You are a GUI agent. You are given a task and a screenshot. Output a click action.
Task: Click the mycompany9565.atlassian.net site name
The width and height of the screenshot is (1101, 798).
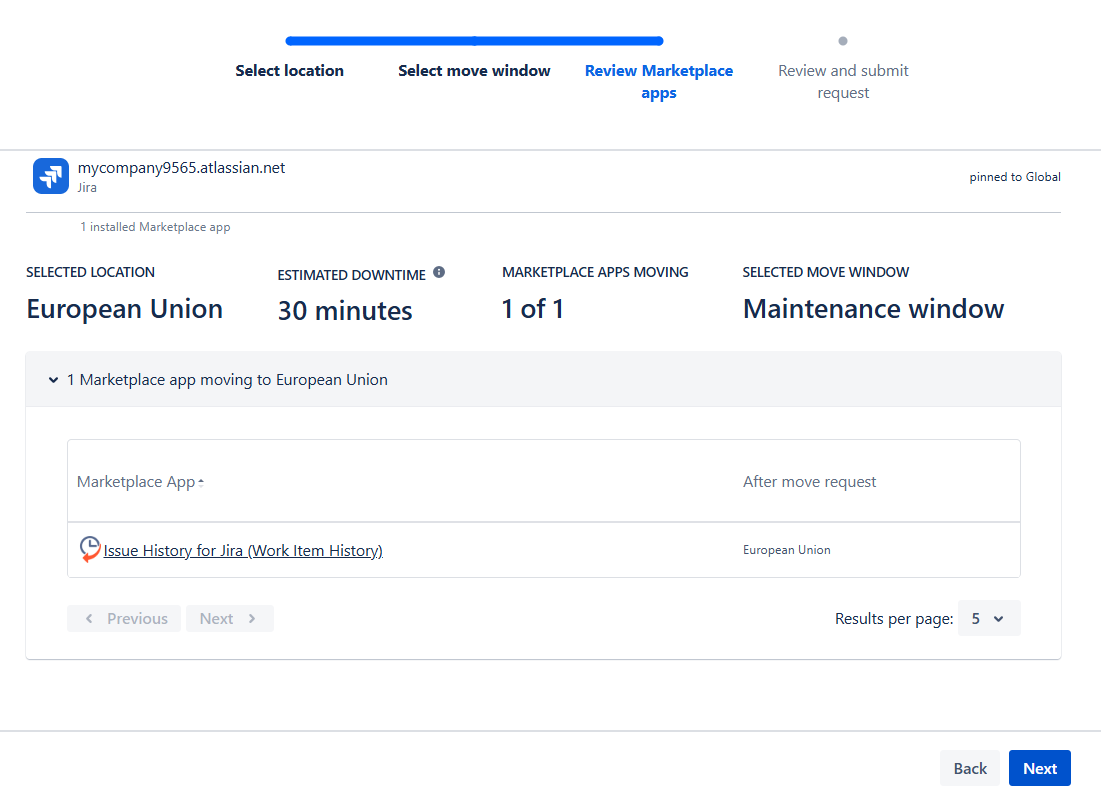pyautogui.click(x=181, y=168)
